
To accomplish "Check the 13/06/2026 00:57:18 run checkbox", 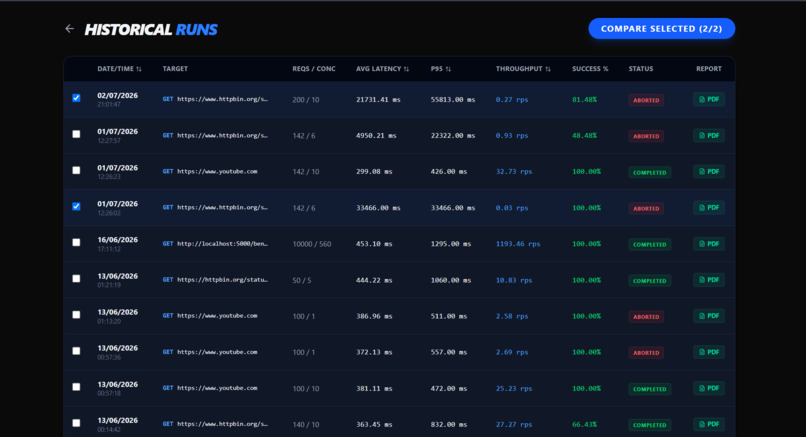I will (x=76, y=387).
